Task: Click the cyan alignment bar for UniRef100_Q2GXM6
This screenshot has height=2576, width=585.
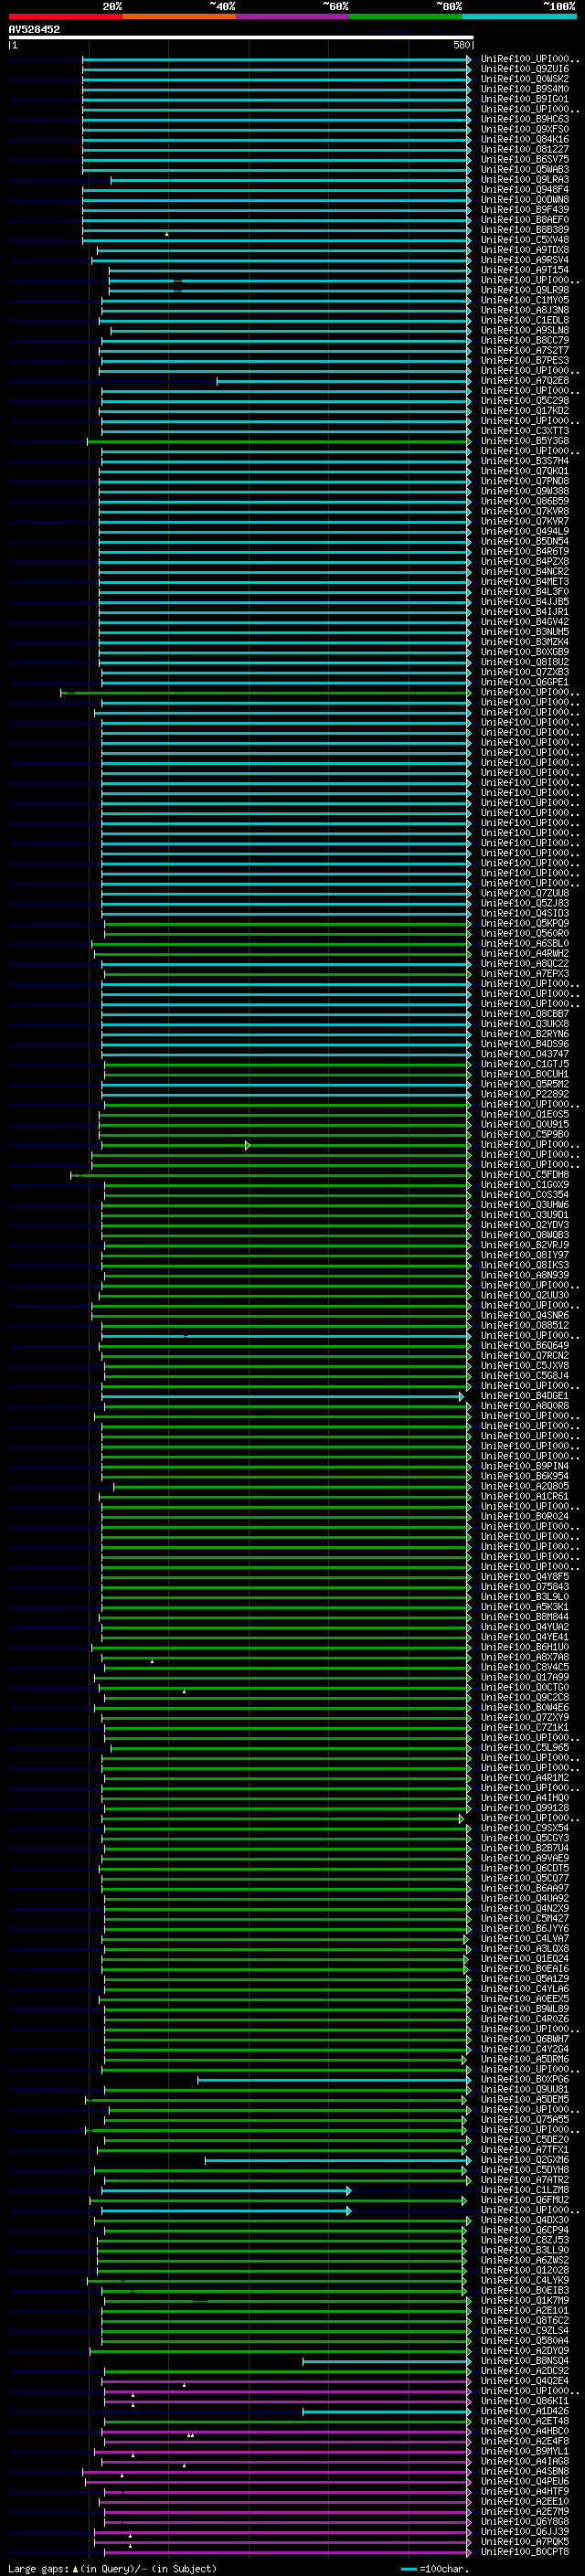Action: (x=337, y=2160)
